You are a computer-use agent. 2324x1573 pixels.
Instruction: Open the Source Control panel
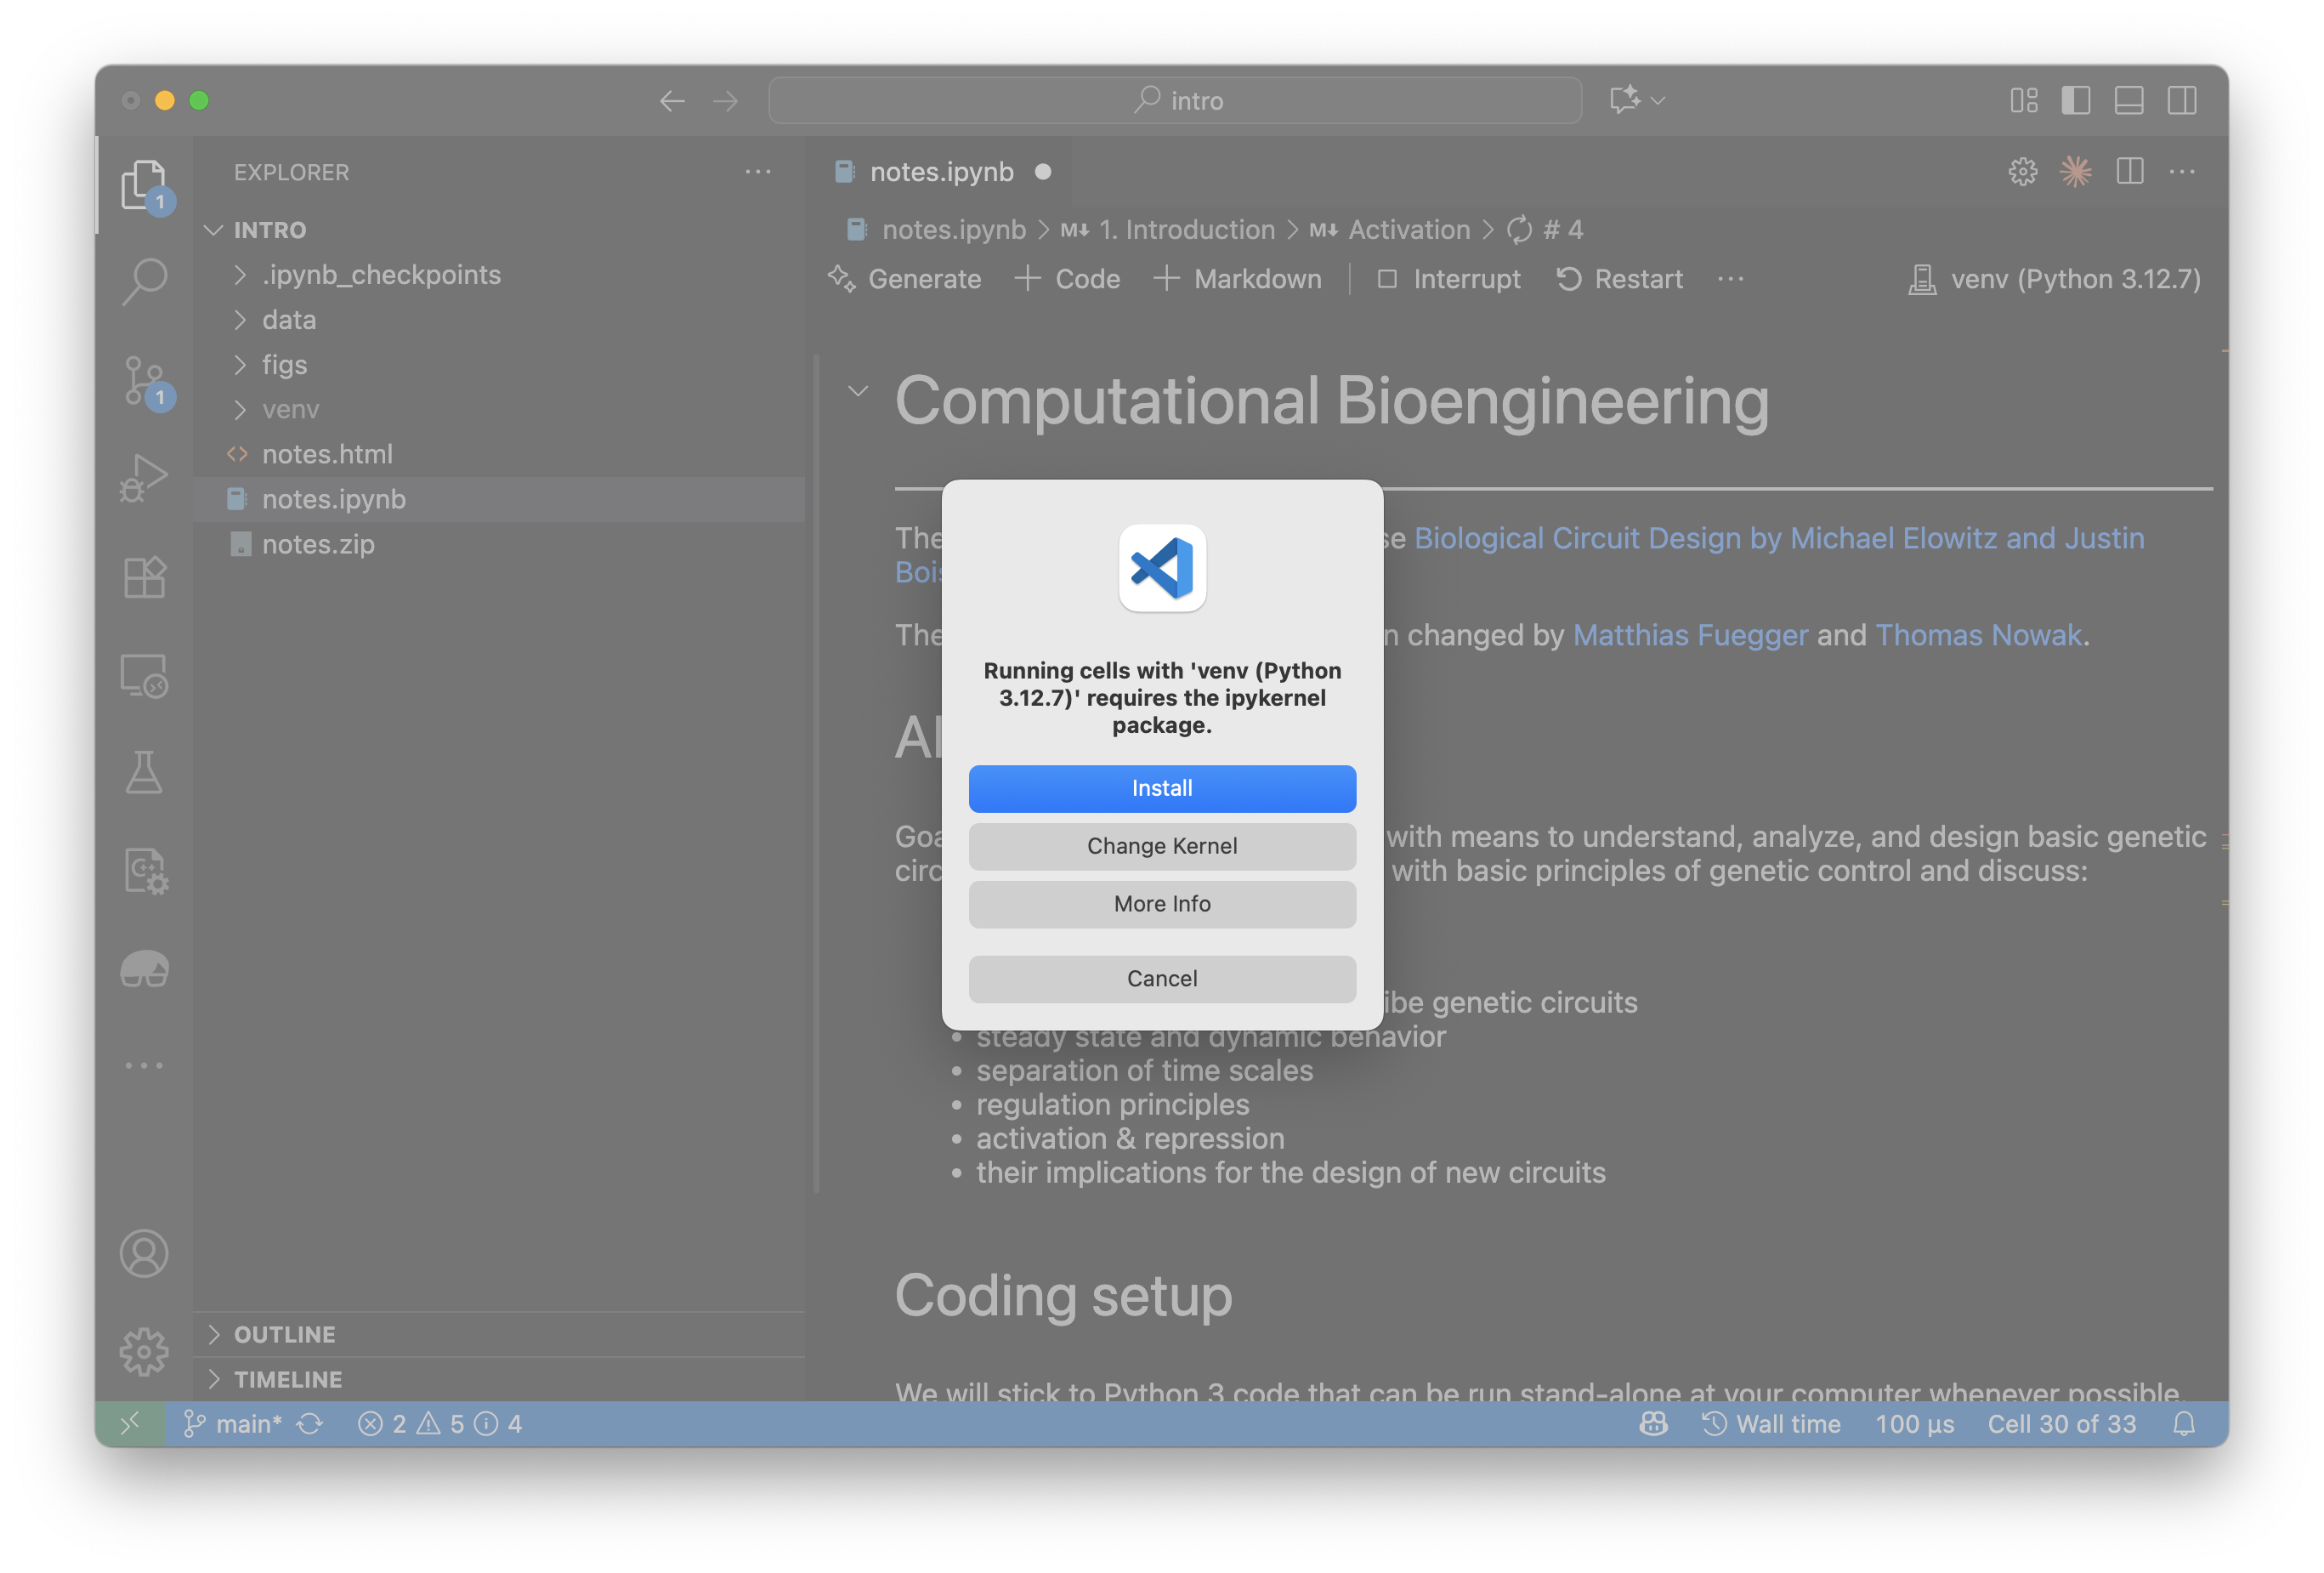144,381
